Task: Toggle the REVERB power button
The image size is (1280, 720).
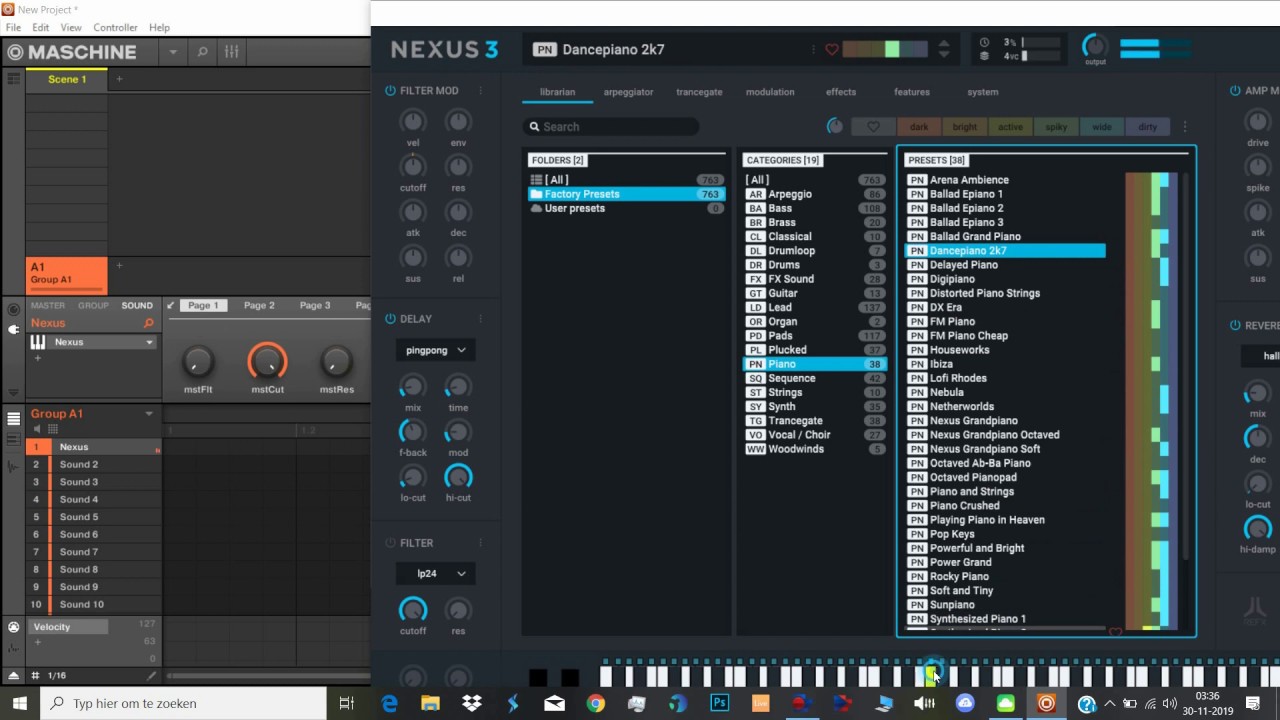Action: pyautogui.click(x=1235, y=326)
